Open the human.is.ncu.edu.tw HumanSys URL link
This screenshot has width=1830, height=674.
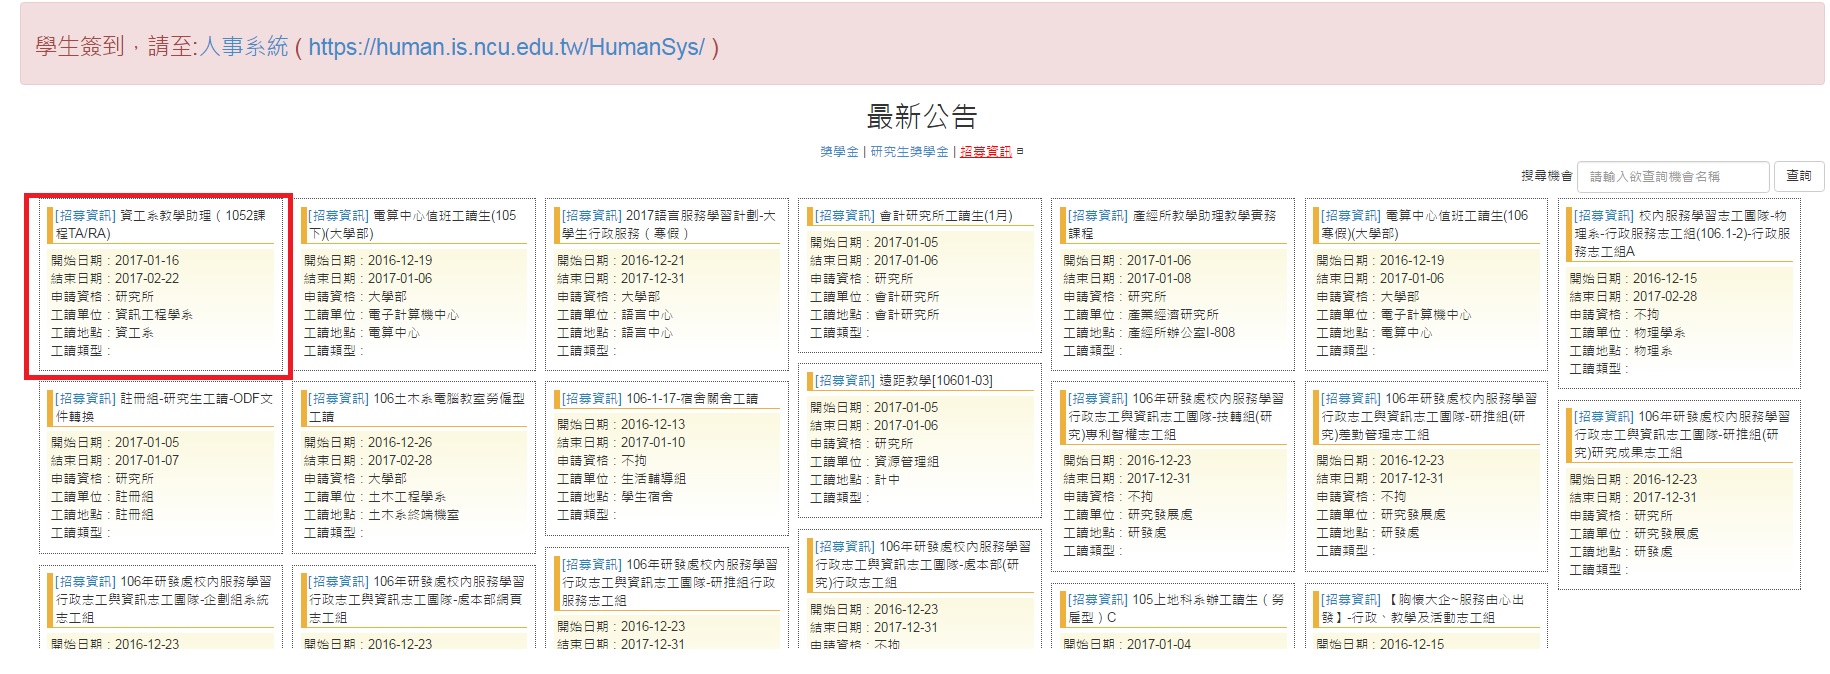(x=506, y=47)
